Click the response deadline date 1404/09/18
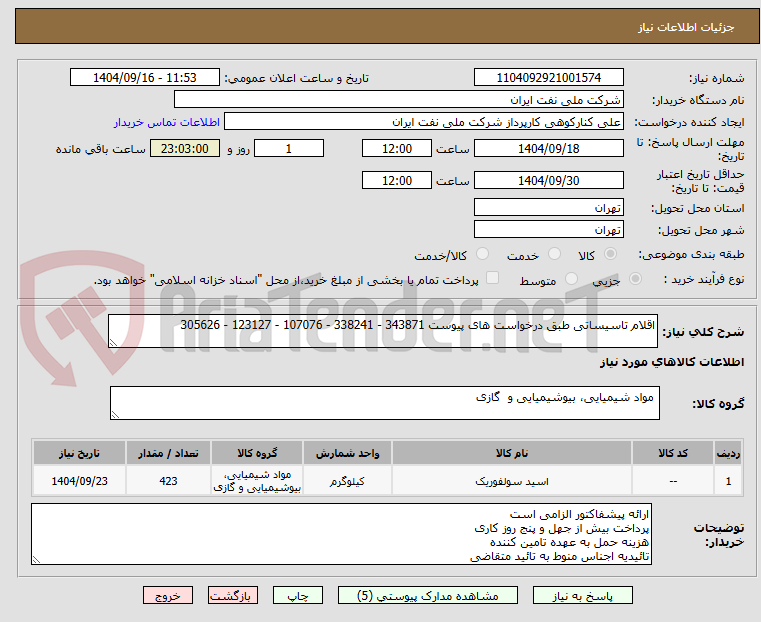This screenshot has width=761, height=622. (x=548, y=148)
